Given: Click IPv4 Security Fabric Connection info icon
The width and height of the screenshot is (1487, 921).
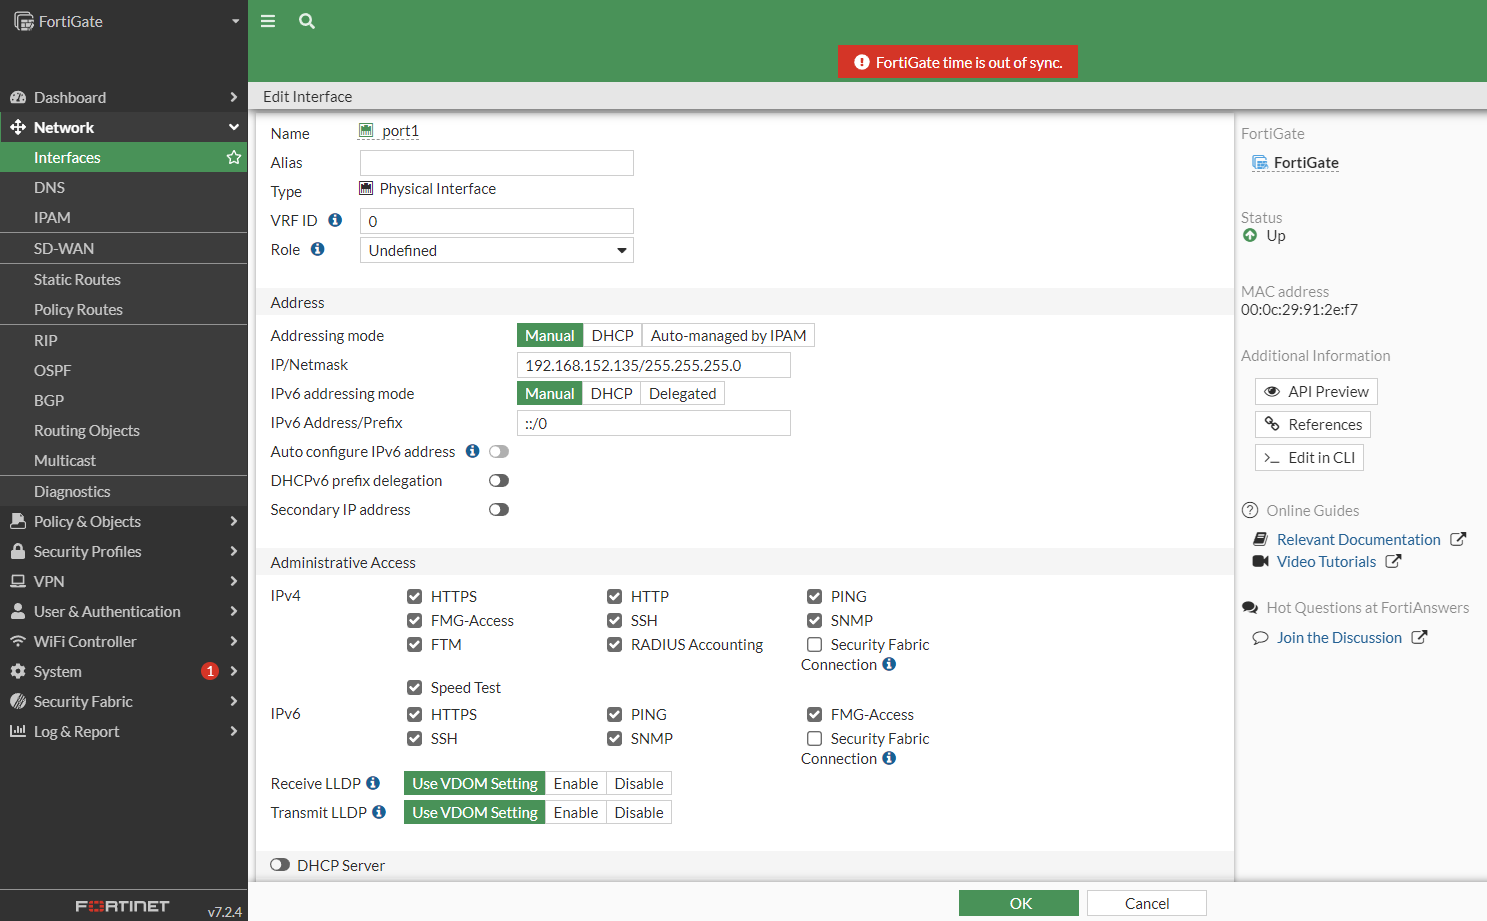Looking at the screenshot, I should (x=889, y=664).
